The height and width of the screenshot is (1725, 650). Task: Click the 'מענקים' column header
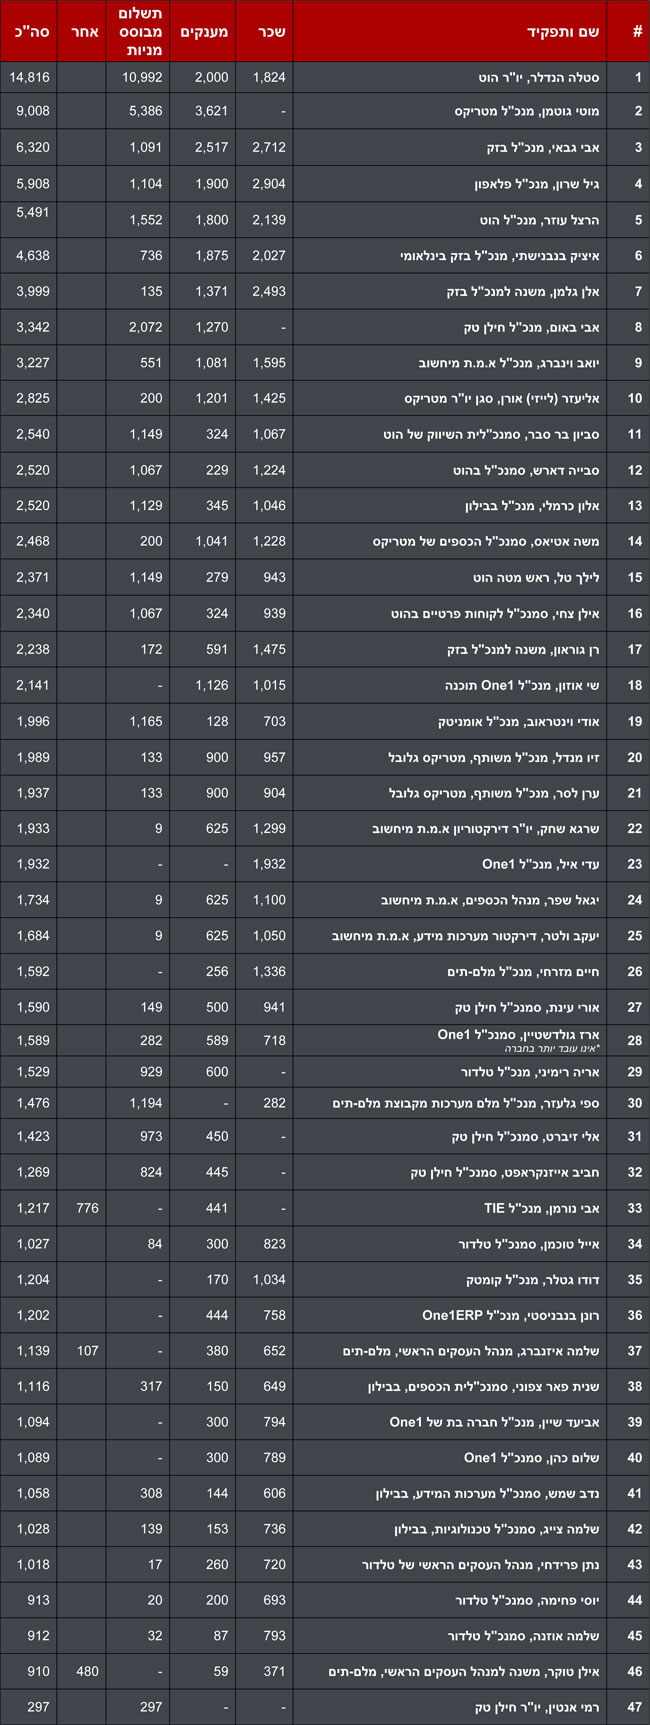tap(204, 32)
